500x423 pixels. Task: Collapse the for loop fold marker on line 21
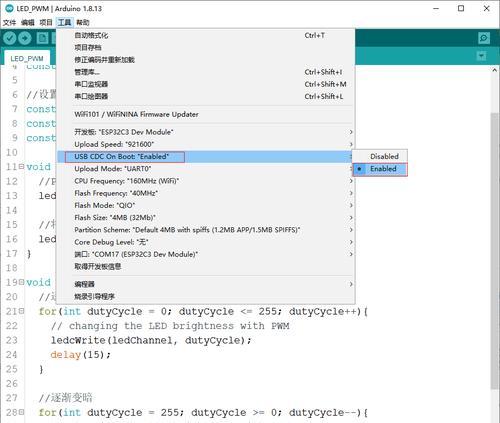[x=21, y=311]
